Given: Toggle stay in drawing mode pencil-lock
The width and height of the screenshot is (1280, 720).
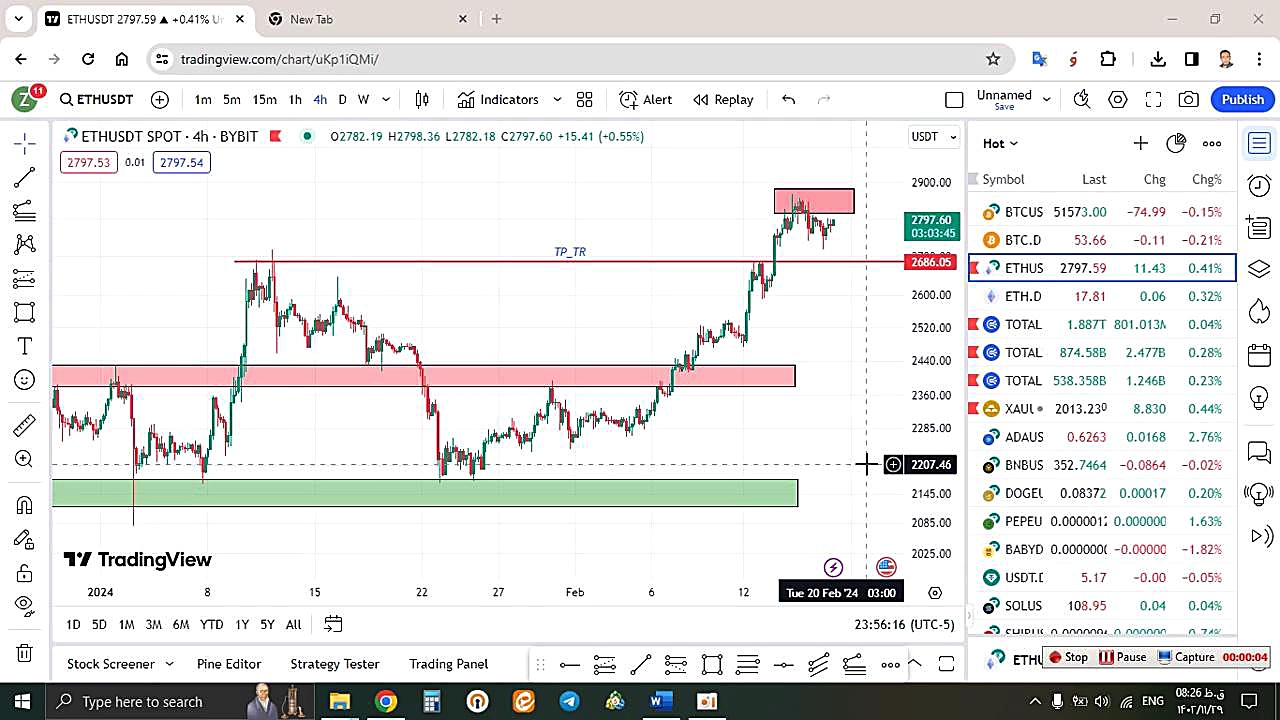Looking at the screenshot, I should [x=25, y=540].
